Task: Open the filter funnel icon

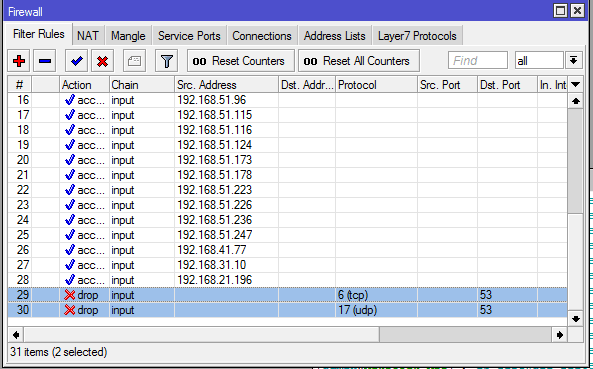Action: point(166,61)
